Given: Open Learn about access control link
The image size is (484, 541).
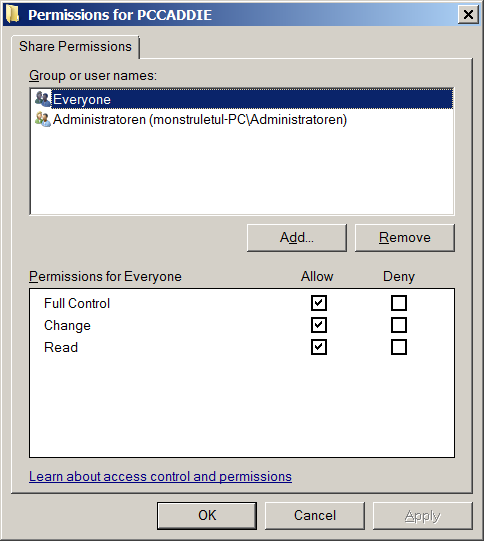Looking at the screenshot, I should pyautogui.click(x=160, y=476).
